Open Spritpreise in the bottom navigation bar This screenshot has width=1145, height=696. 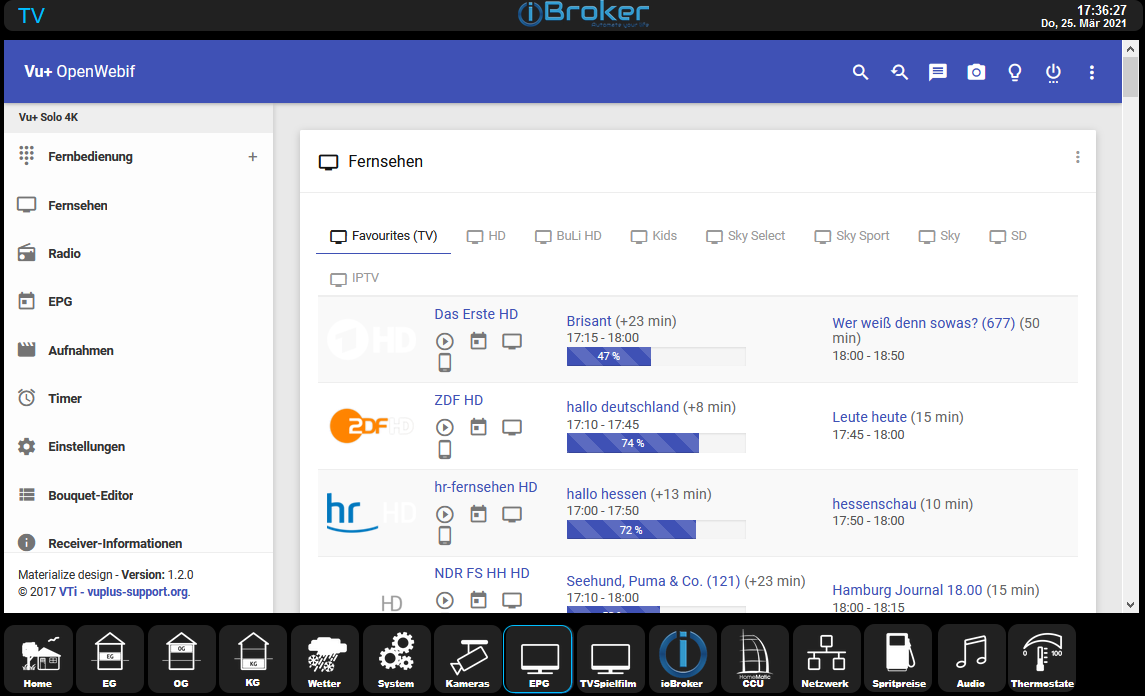pyautogui.click(x=898, y=660)
